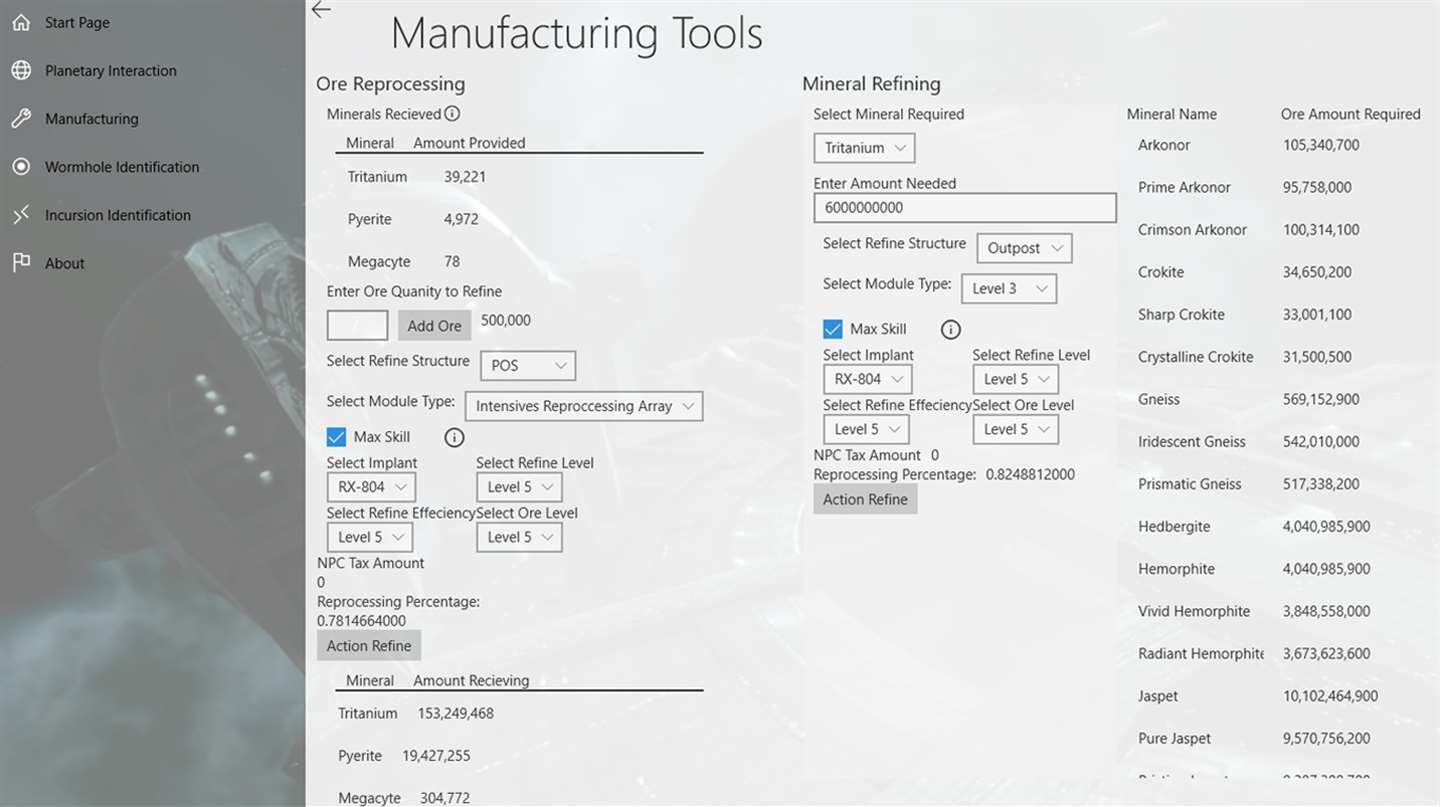Screen dimensions: 1440x807
Task: Uncheck Max Skill in Ore Reprocessing
Action: tap(336, 437)
